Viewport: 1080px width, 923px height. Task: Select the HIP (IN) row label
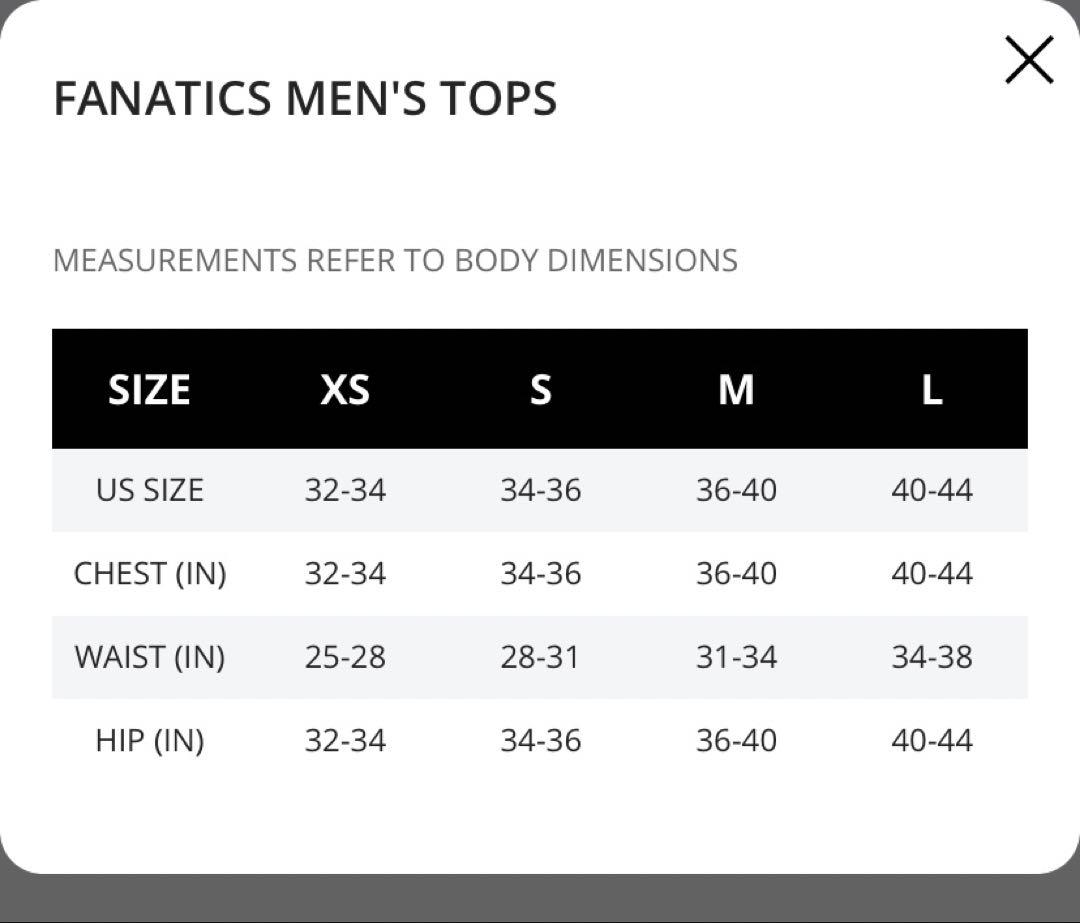149,740
